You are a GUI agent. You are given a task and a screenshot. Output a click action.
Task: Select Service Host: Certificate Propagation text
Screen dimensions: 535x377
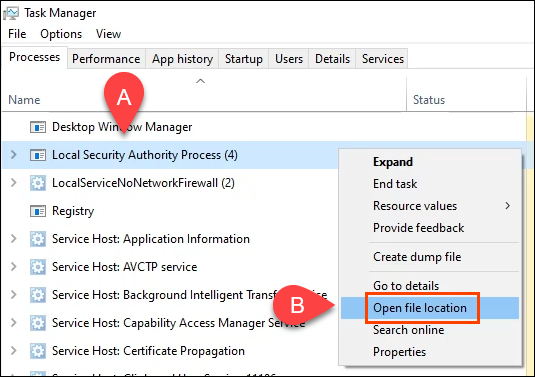148,351
